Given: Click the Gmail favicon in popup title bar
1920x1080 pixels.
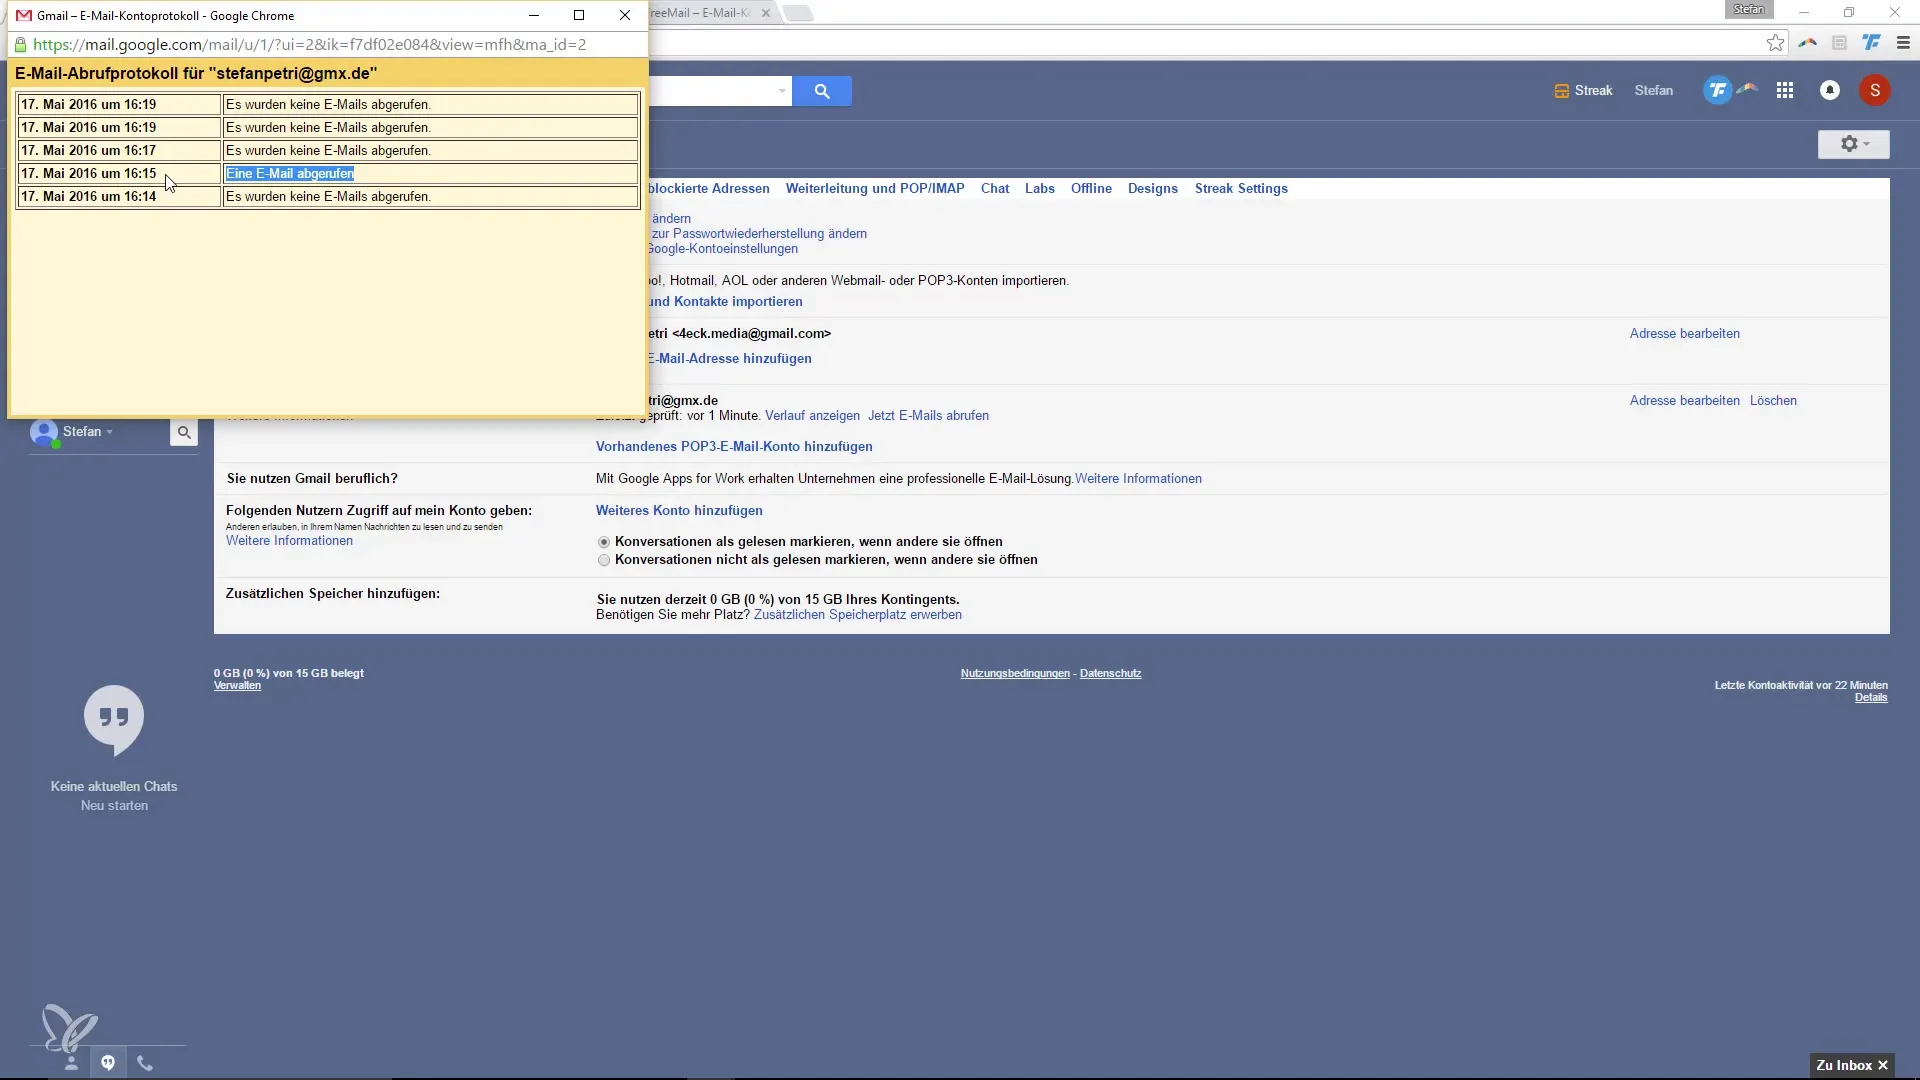Looking at the screenshot, I should tap(24, 16).
